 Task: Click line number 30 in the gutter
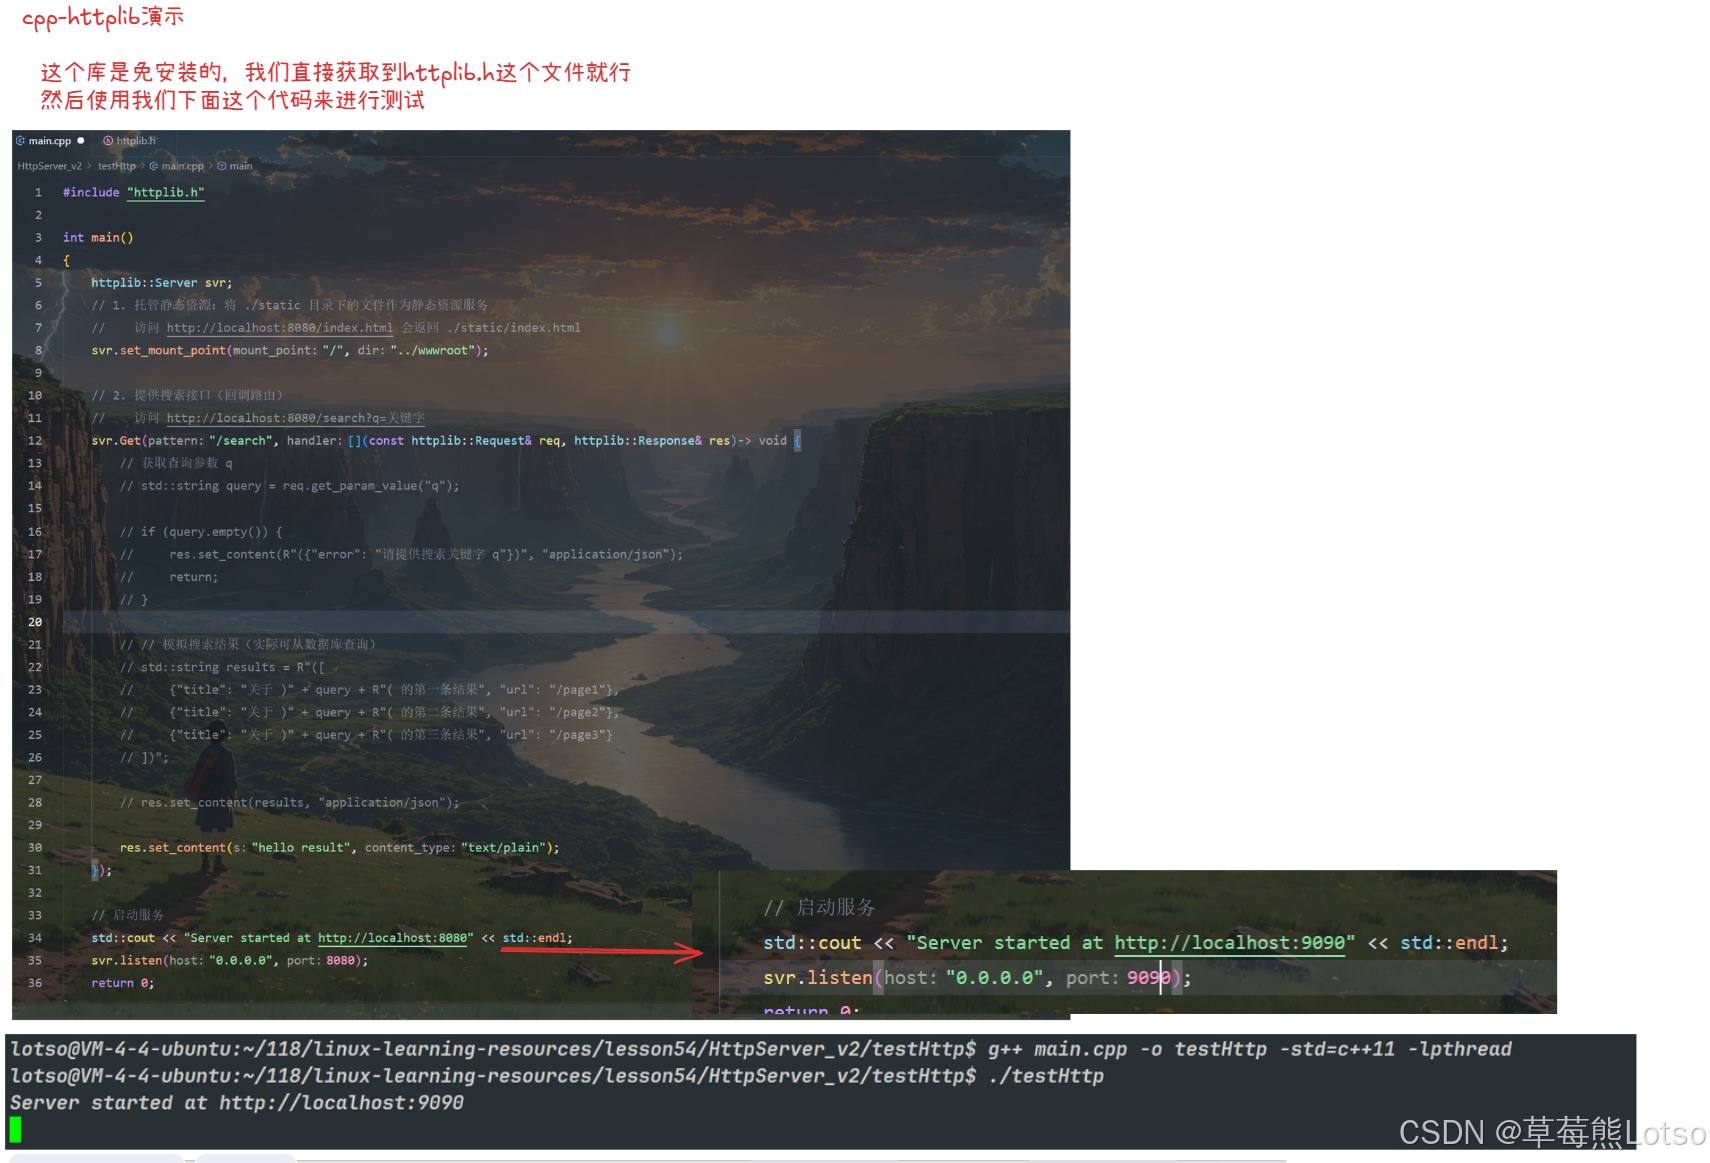coord(35,848)
